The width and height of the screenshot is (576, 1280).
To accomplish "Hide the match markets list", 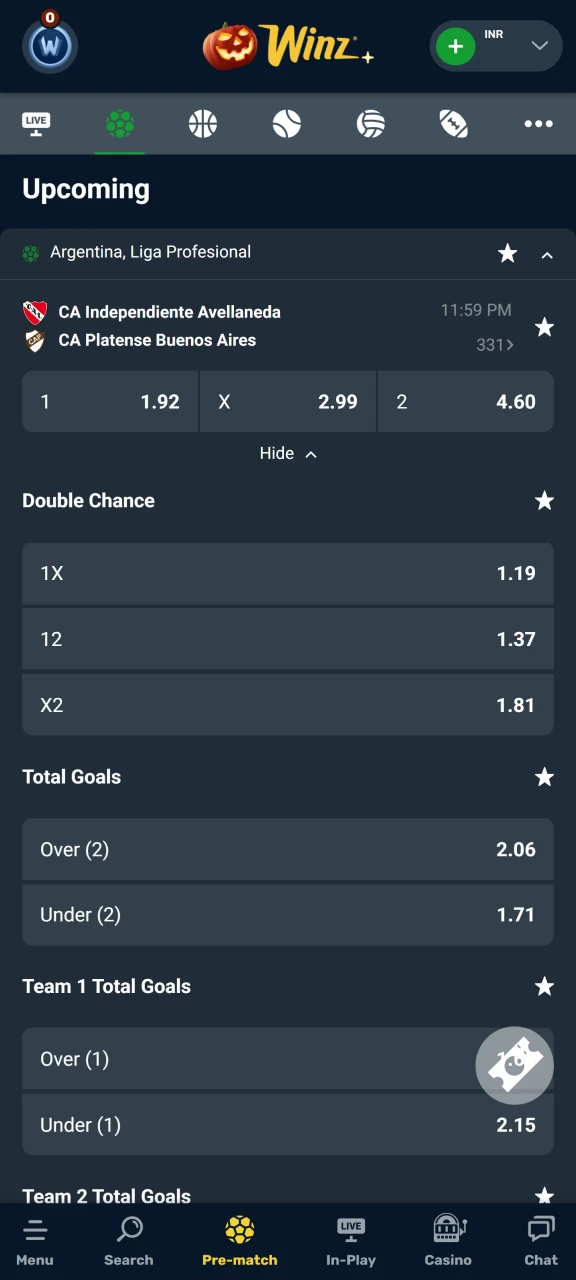I will coord(288,453).
